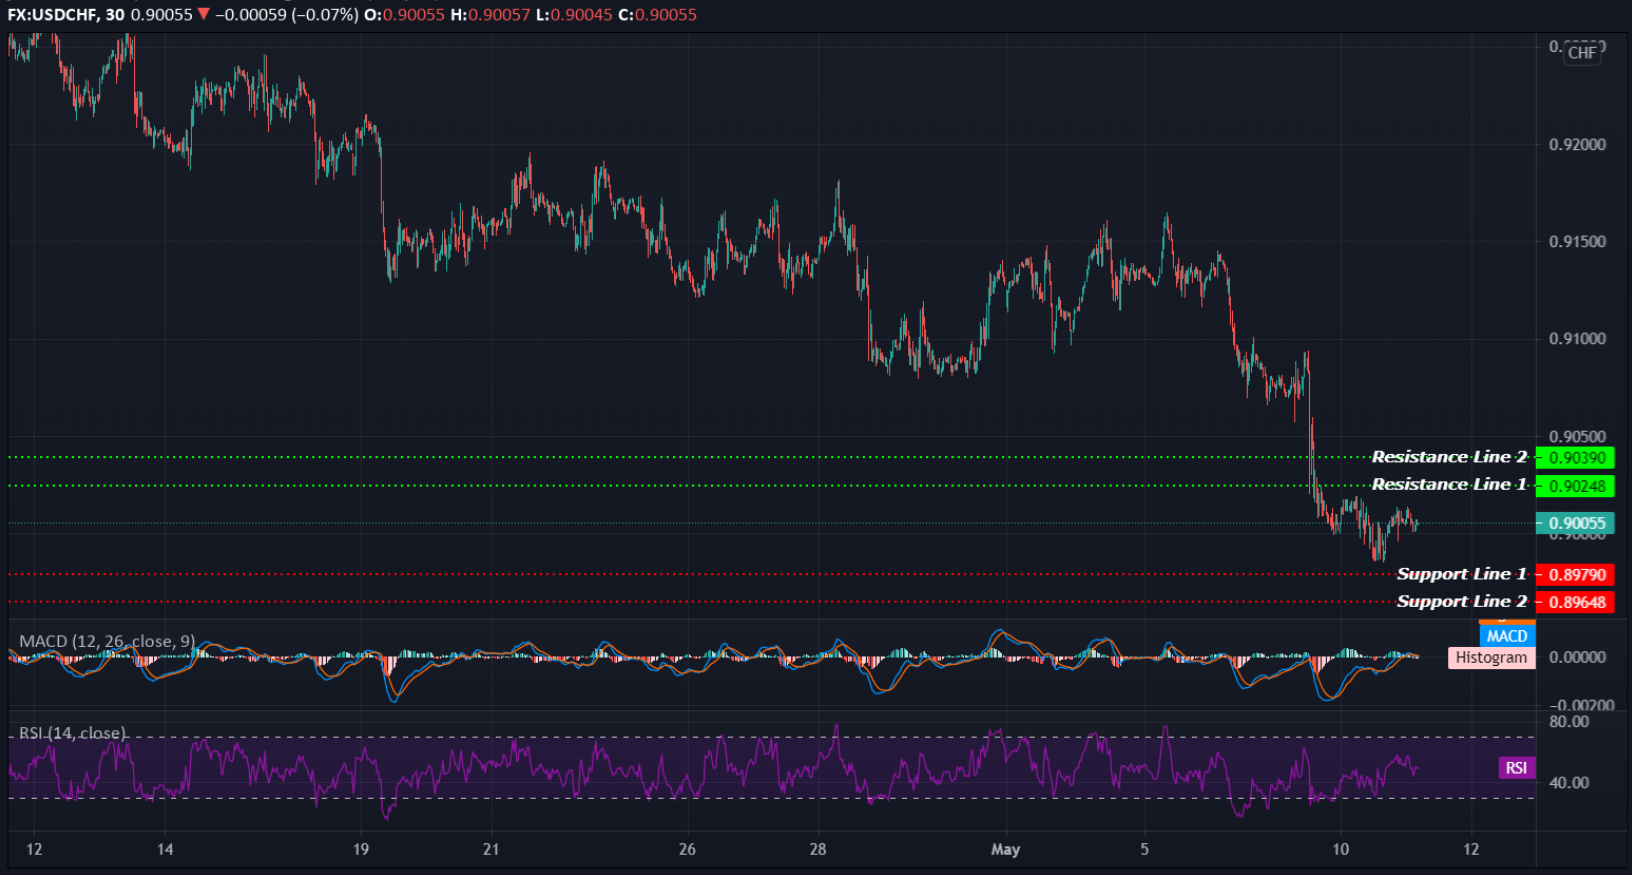Click the 14 date on time axis
Screen dimensions: 1632x875
click(x=165, y=850)
